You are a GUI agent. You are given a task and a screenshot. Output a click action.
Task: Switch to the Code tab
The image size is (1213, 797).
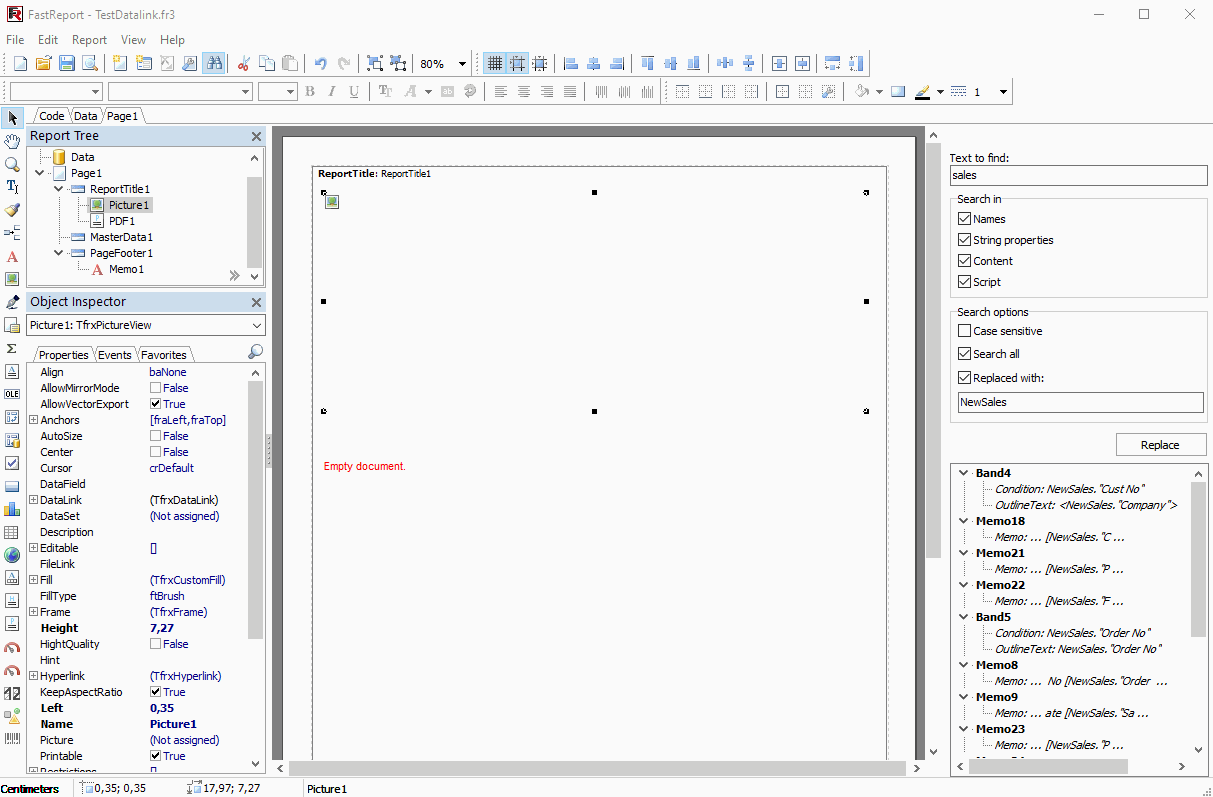click(x=50, y=115)
